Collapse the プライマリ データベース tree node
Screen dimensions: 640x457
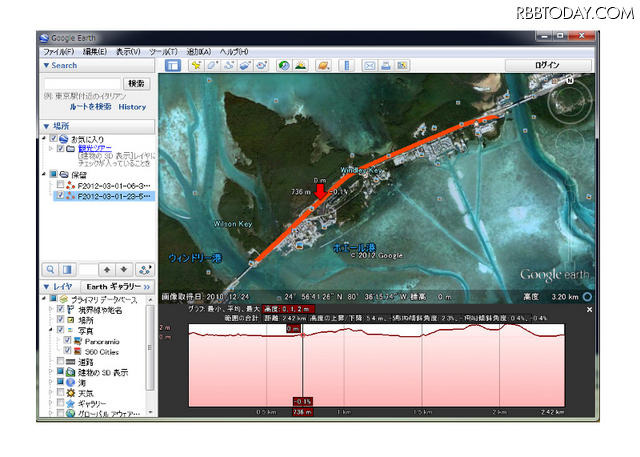pyautogui.click(x=44, y=299)
